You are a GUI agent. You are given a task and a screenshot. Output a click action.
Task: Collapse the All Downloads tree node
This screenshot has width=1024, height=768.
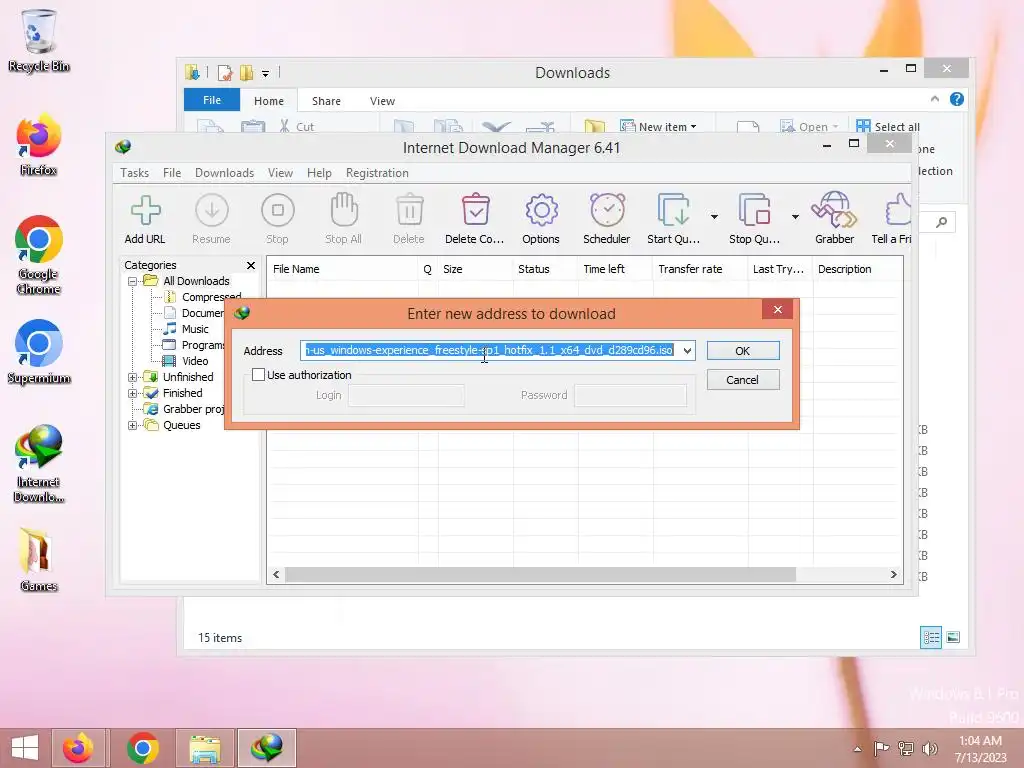tap(133, 281)
